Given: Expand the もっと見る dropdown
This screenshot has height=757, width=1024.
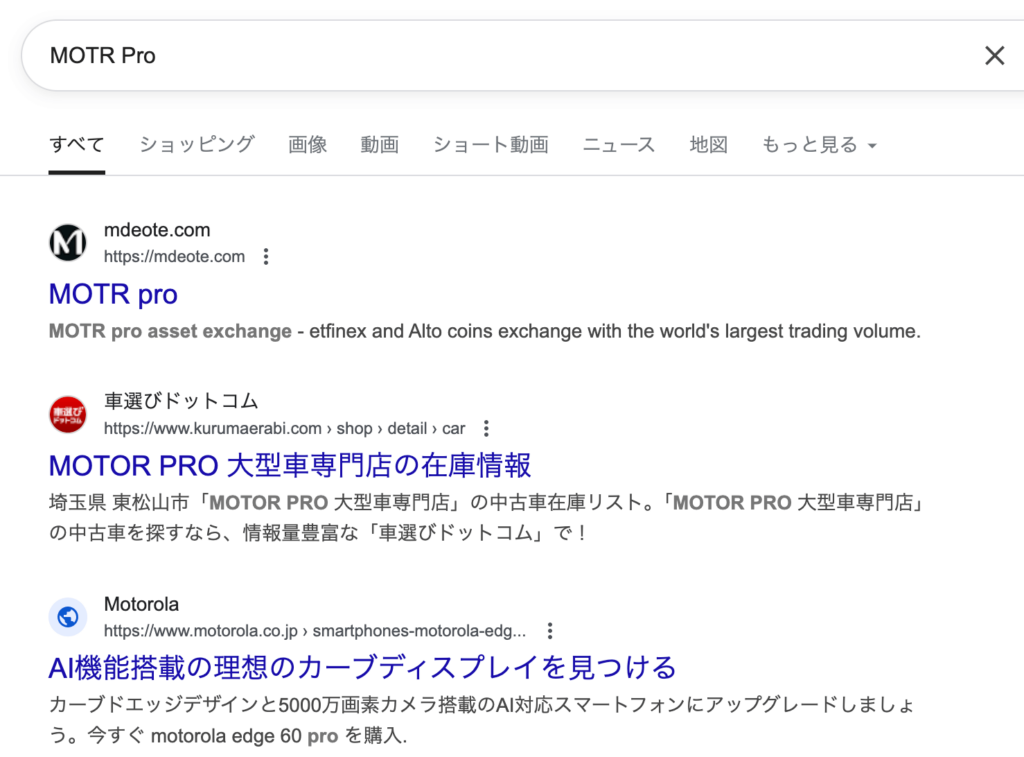Looking at the screenshot, I should click(819, 144).
